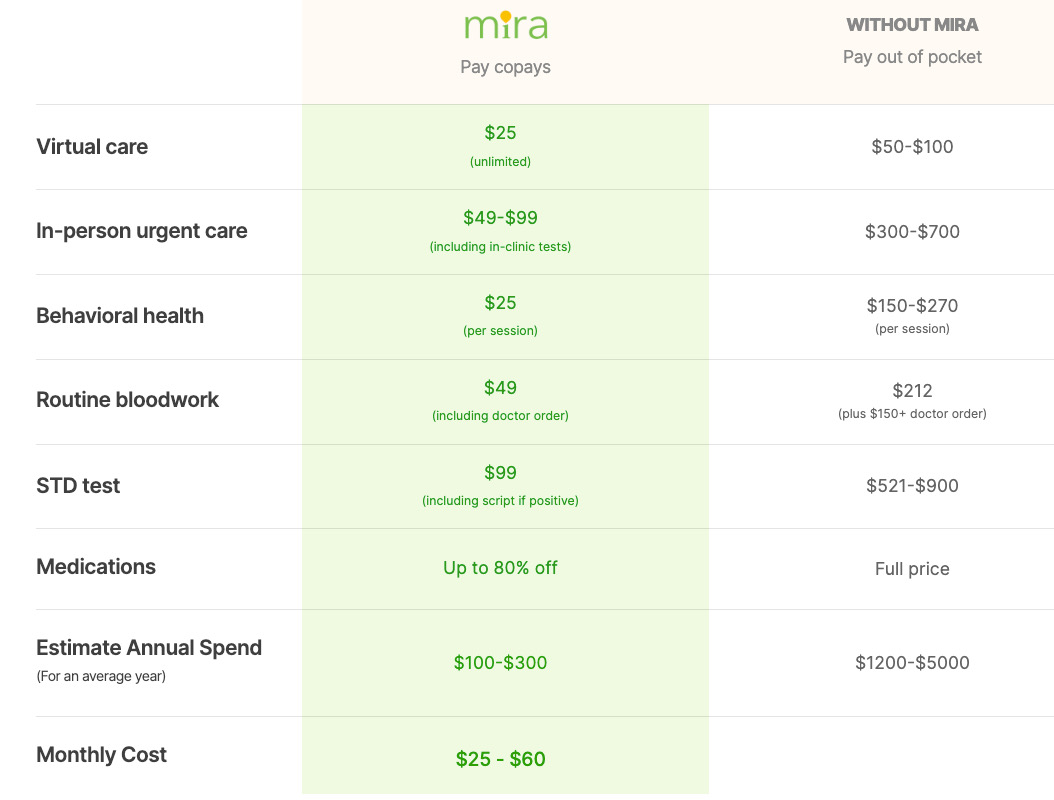Viewport: 1054px width, 800px height.
Task: Click the '$25 - $60' monthly cost
Action: [500, 759]
